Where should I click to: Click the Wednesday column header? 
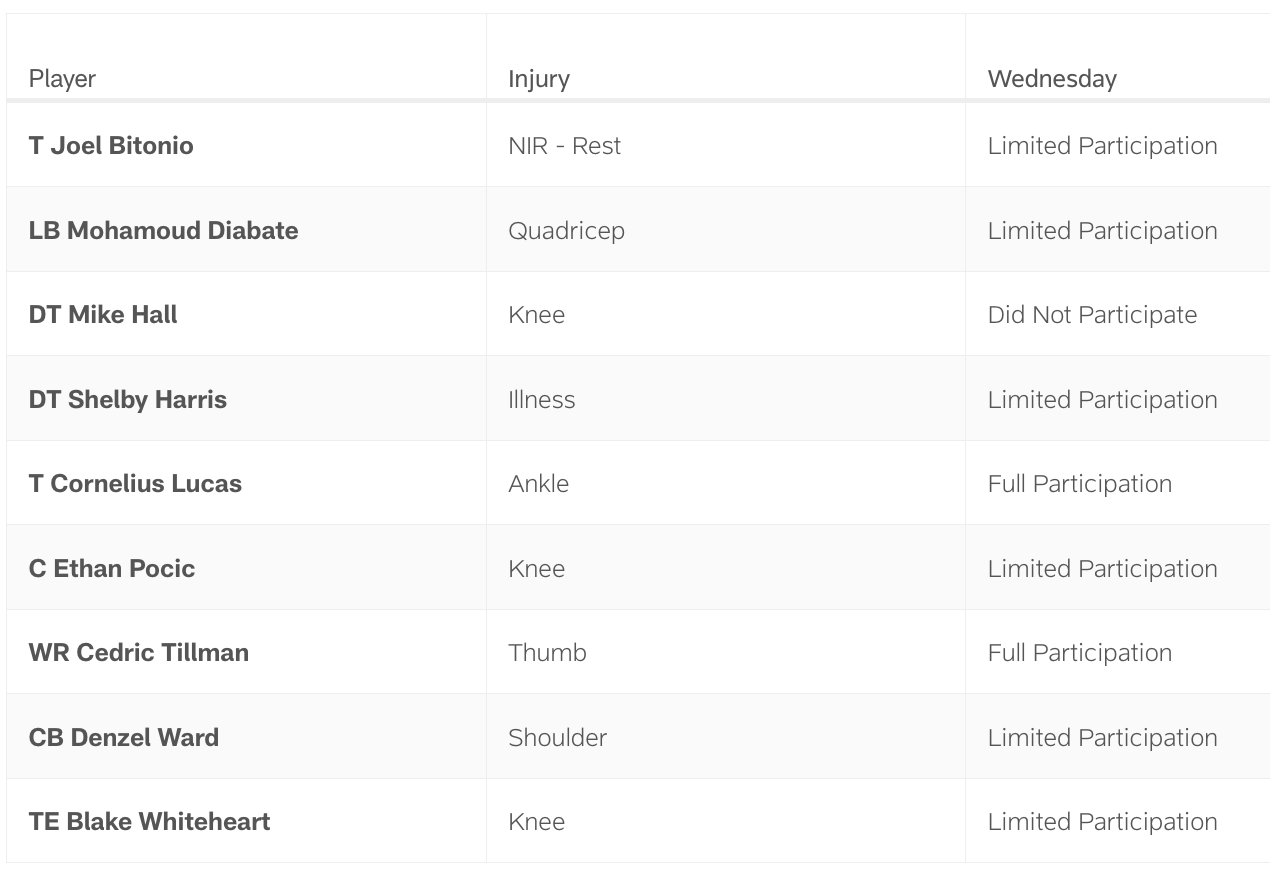pyautogui.click(x=1051, y=79)
